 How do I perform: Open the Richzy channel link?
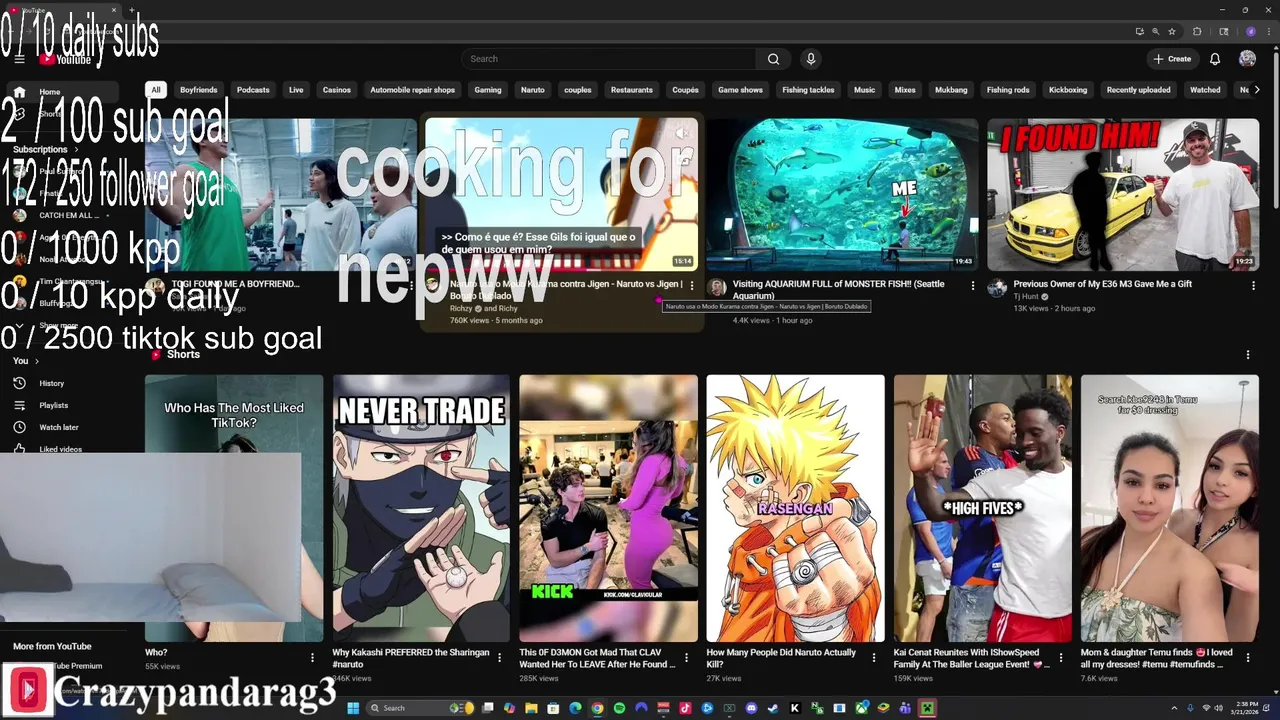(461, 309)
